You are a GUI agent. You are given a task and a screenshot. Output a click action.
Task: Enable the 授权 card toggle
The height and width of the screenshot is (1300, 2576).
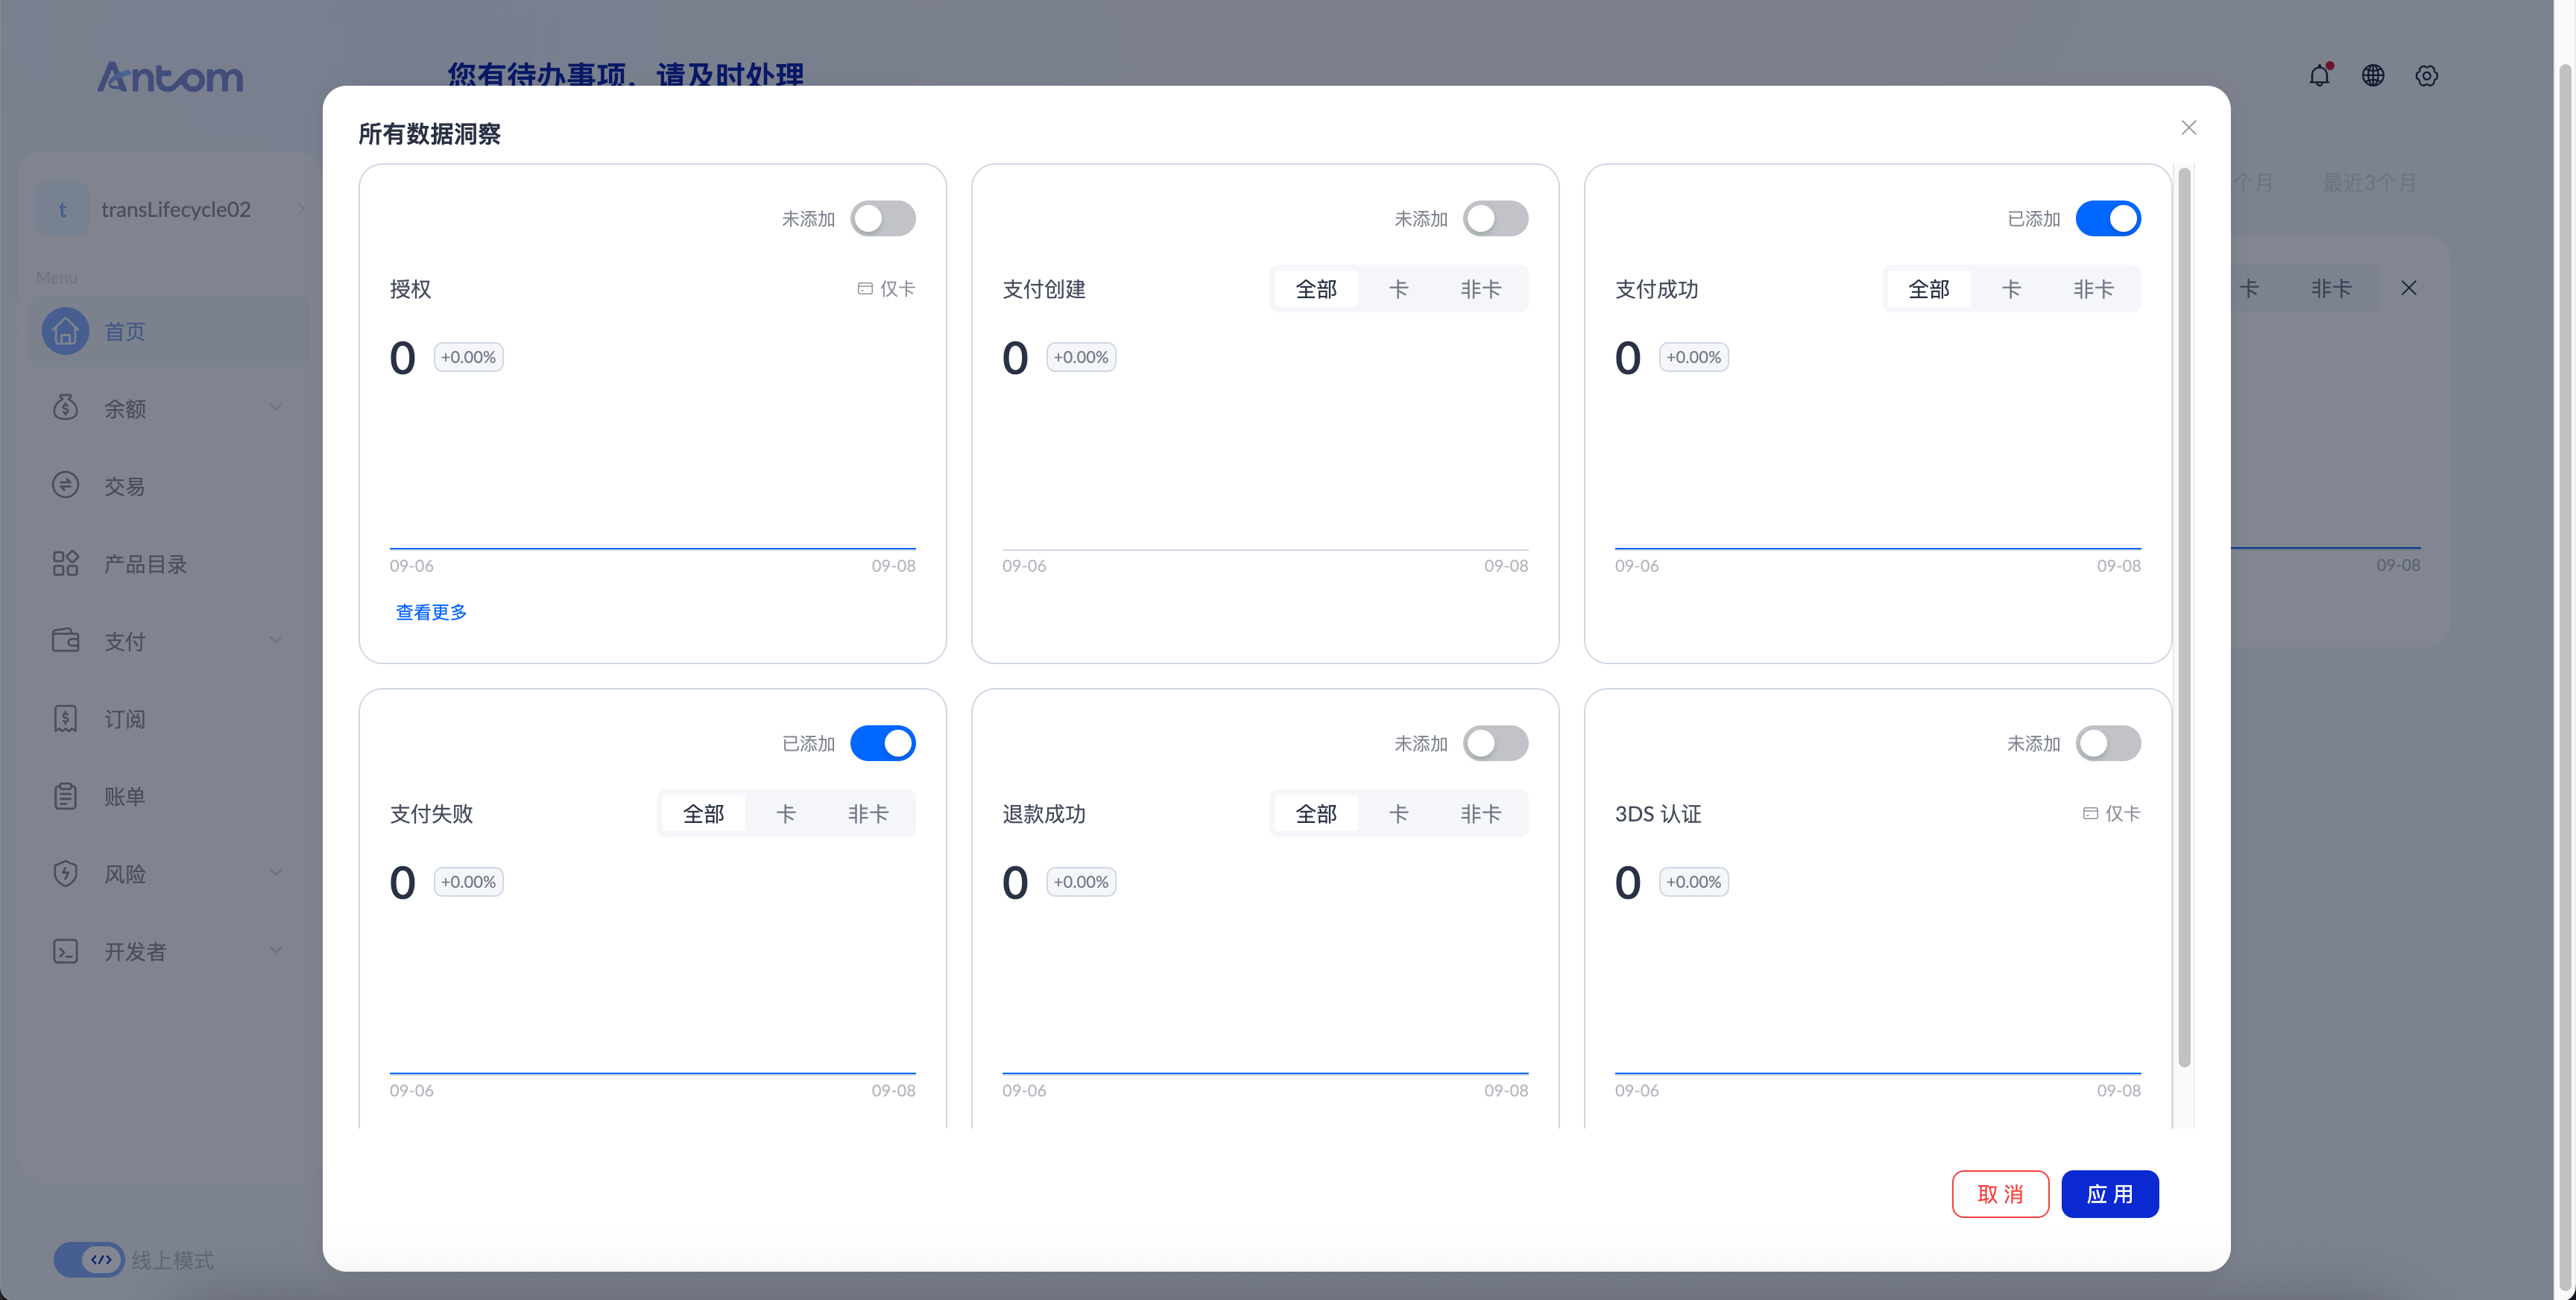pyautogui.click(x=883, y=218)
